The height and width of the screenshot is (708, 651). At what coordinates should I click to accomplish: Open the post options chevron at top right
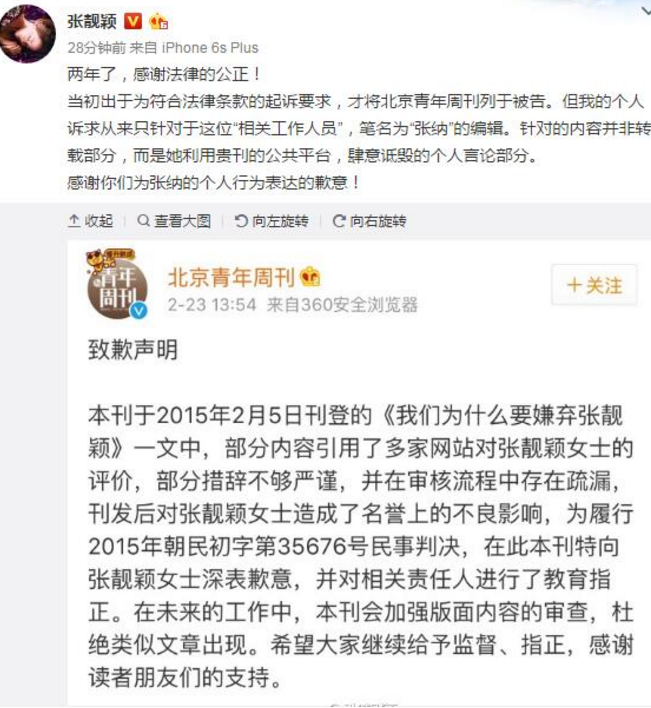point(646,11)
